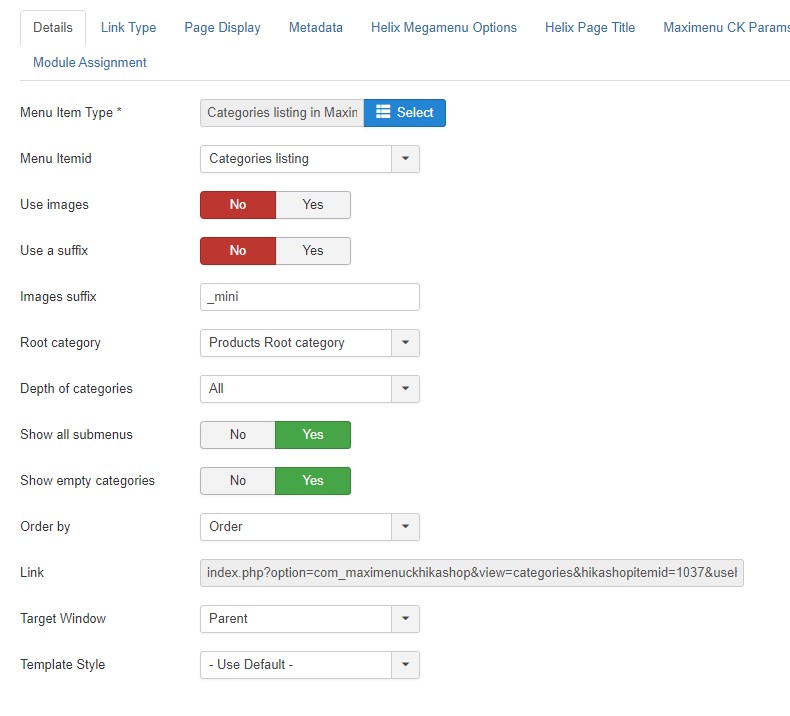Image resolution: width=790 pixels, height=716 pixels.
Task: Open the Module Assignment tab
Action: tap(90, 63)
